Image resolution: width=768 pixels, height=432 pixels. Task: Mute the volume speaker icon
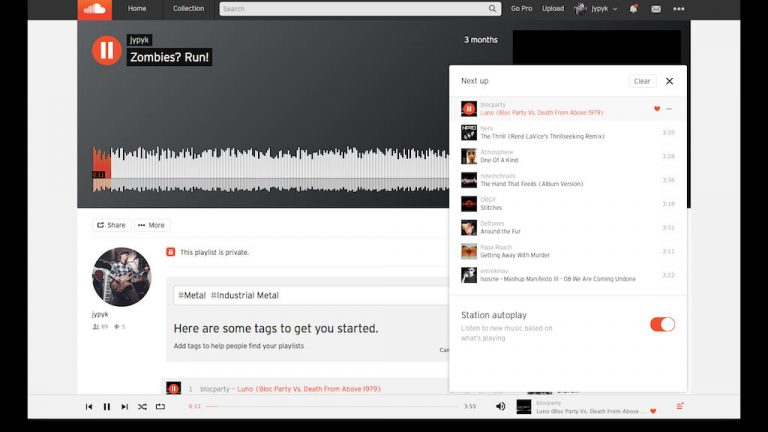pos(500,406)
